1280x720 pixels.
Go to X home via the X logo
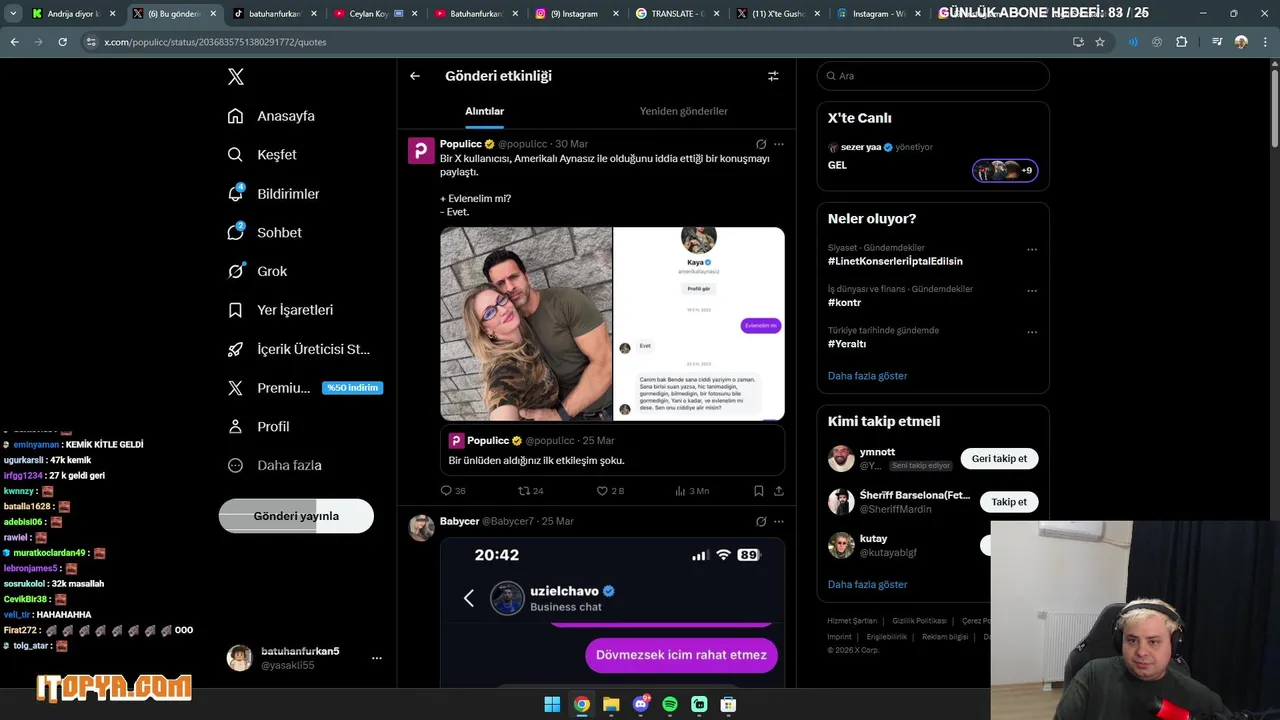236,77
